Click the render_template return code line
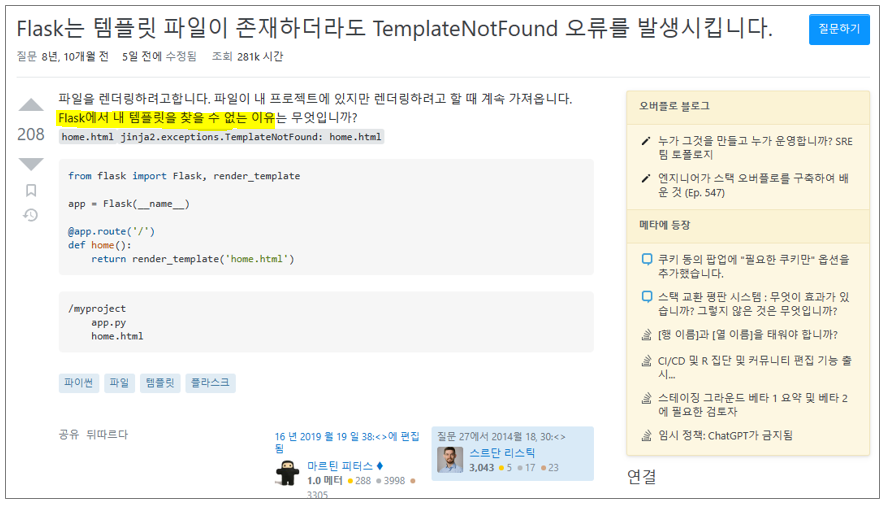This screenshot has width=883, height=505. pyautogui.click(x=193, y=259)
